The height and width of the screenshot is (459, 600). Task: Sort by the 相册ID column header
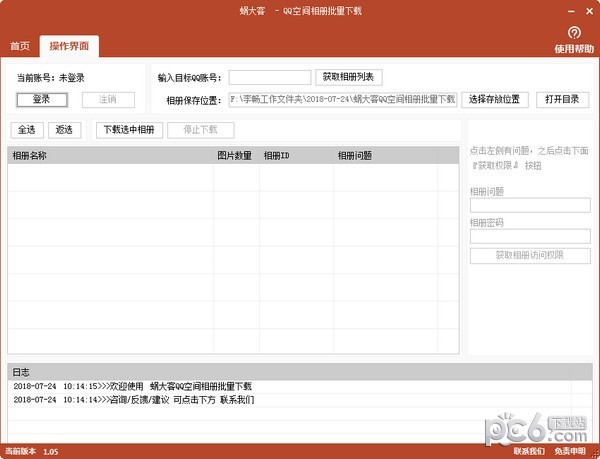coord(296,156)
